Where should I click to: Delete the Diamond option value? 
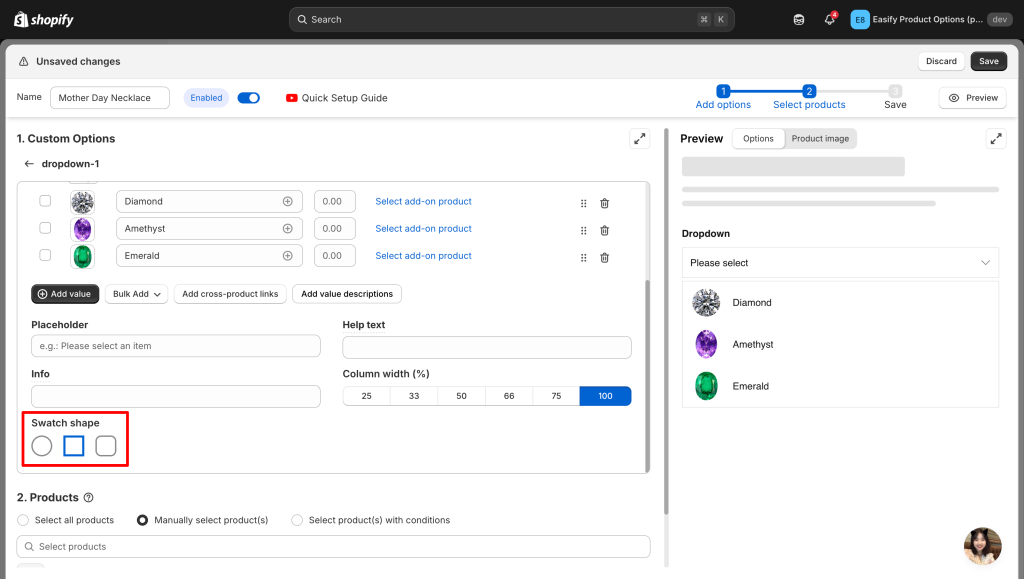coord(604,202)
